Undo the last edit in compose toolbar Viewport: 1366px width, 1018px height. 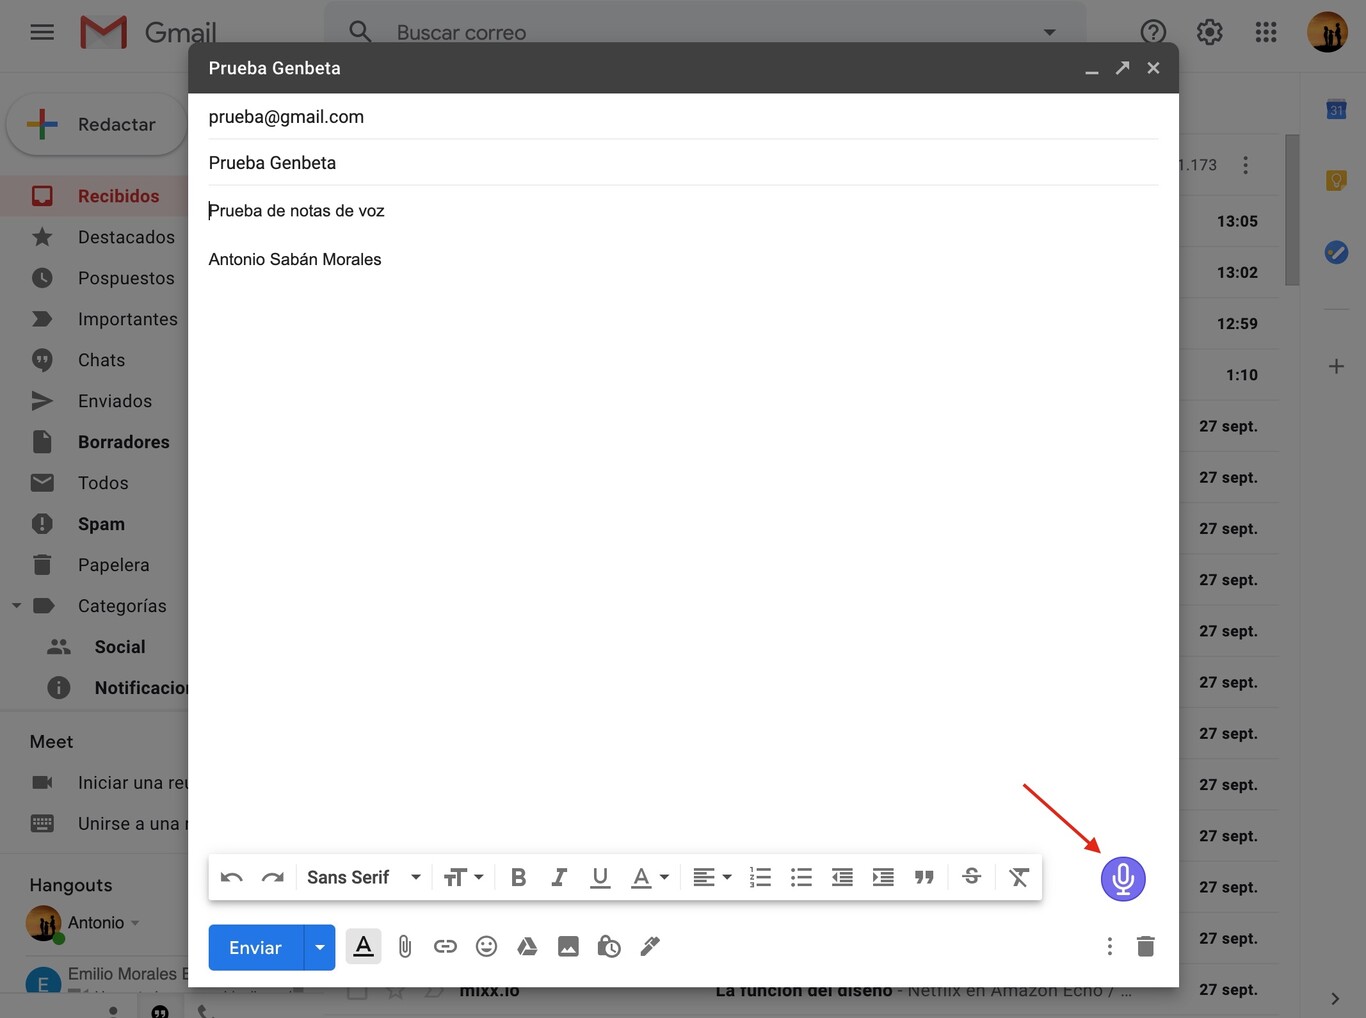232,877
